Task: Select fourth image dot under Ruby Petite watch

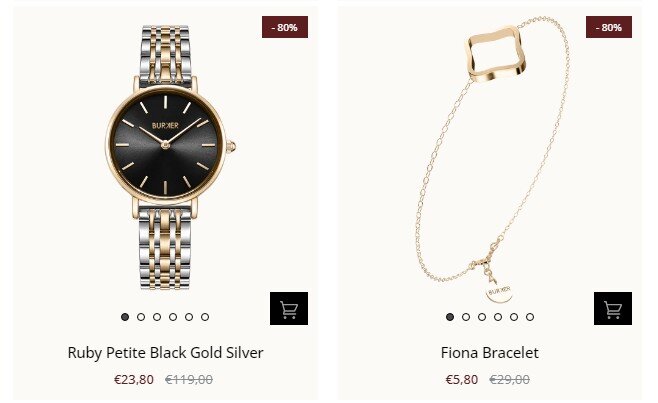Action: pos(173,317)
